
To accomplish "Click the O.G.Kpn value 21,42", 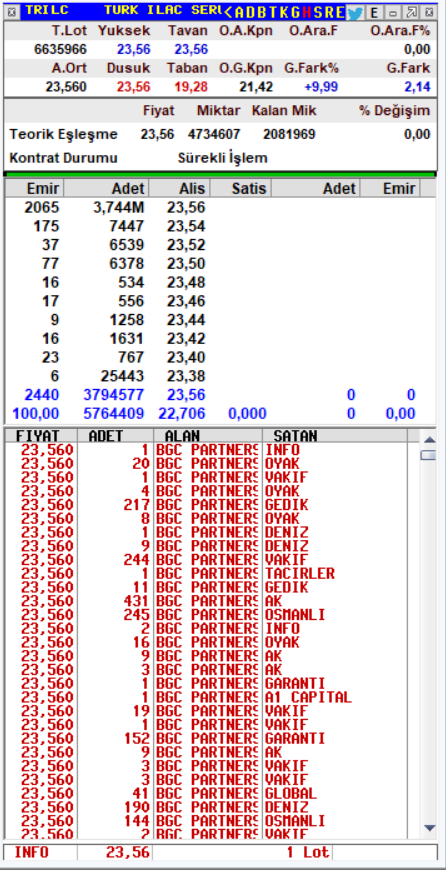I will pyautogui.click(x=256, y=87).
